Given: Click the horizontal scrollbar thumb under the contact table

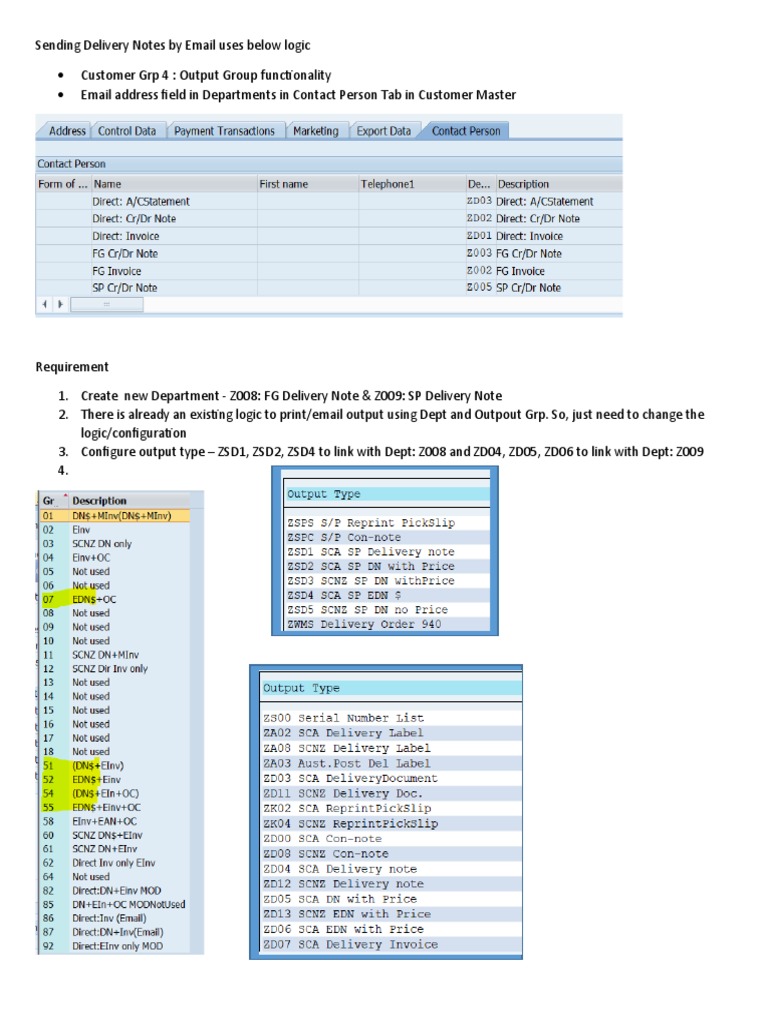Looking at the screenshot, I should [106, 304].
